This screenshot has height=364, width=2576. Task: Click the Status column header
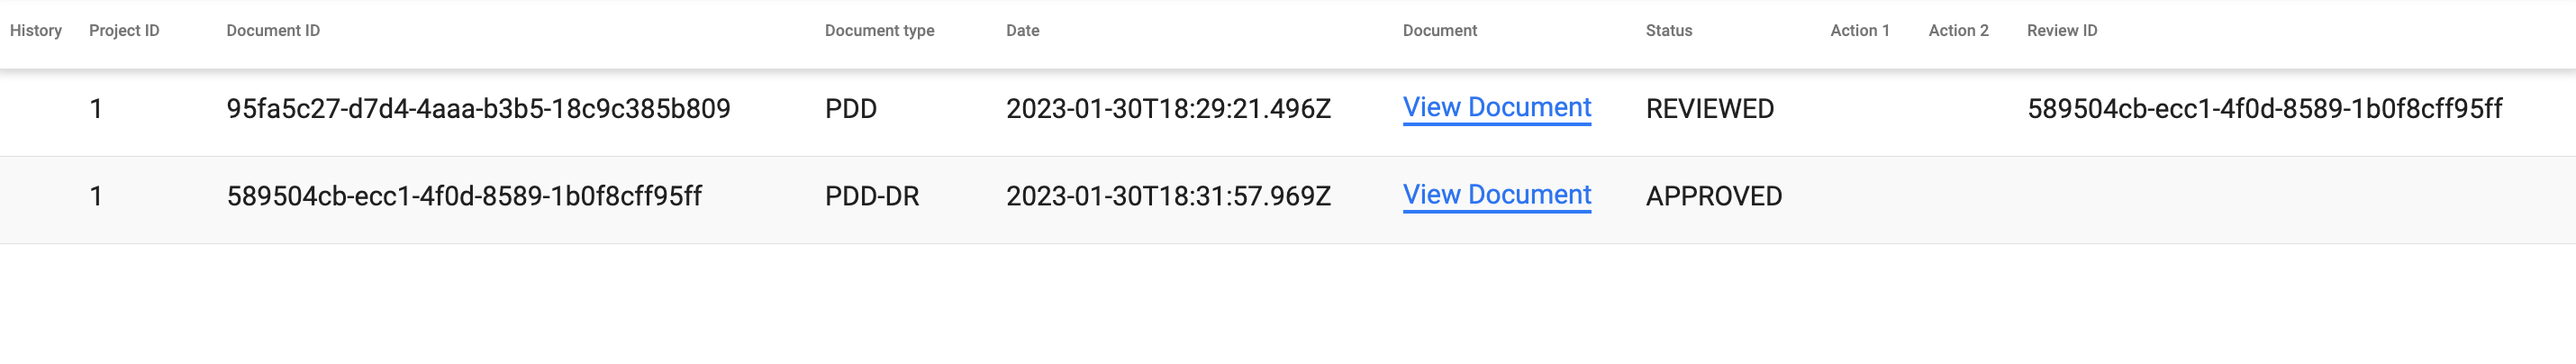tap(1668, 31)
